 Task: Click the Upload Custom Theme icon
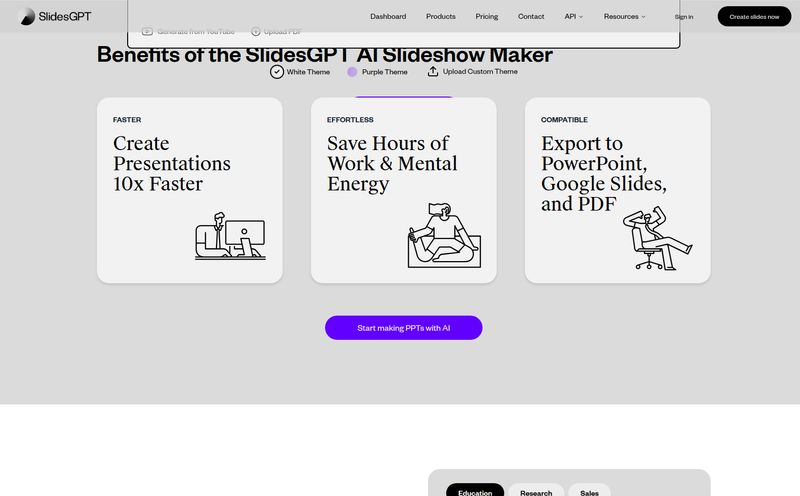coord(433,71)
